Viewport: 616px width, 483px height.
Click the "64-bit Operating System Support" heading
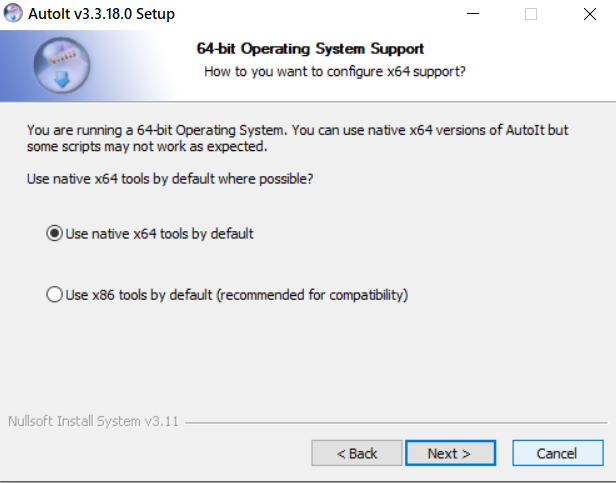311,48
